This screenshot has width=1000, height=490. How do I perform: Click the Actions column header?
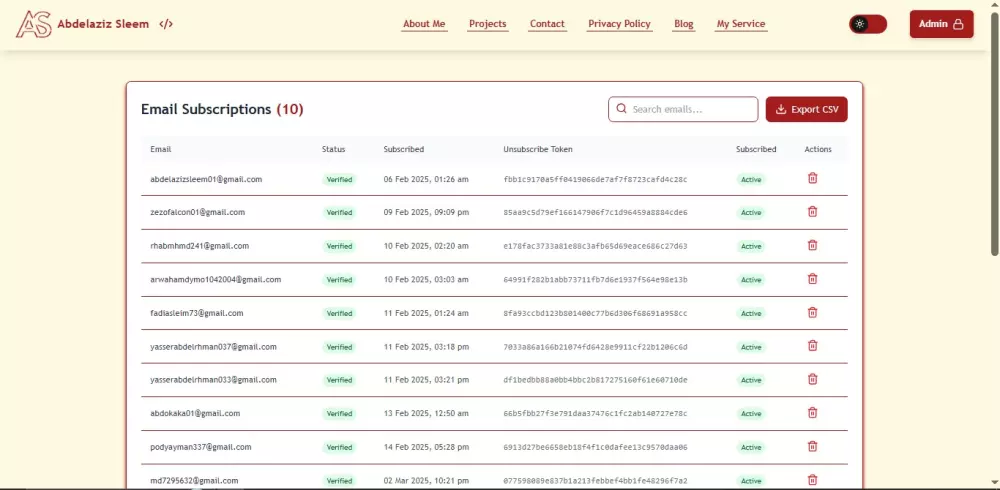pyautogui.click(x=818, y=149)
